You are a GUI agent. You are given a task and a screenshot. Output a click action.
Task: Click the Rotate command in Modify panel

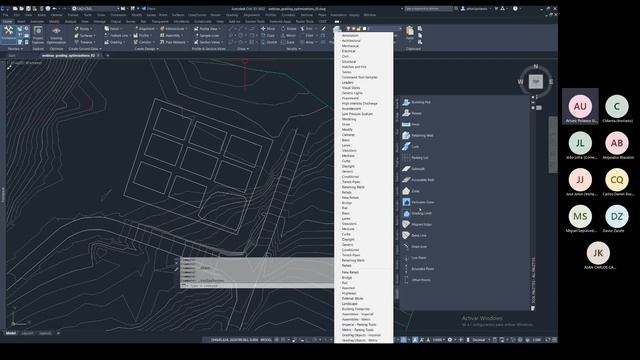click(x=289, y=29)
